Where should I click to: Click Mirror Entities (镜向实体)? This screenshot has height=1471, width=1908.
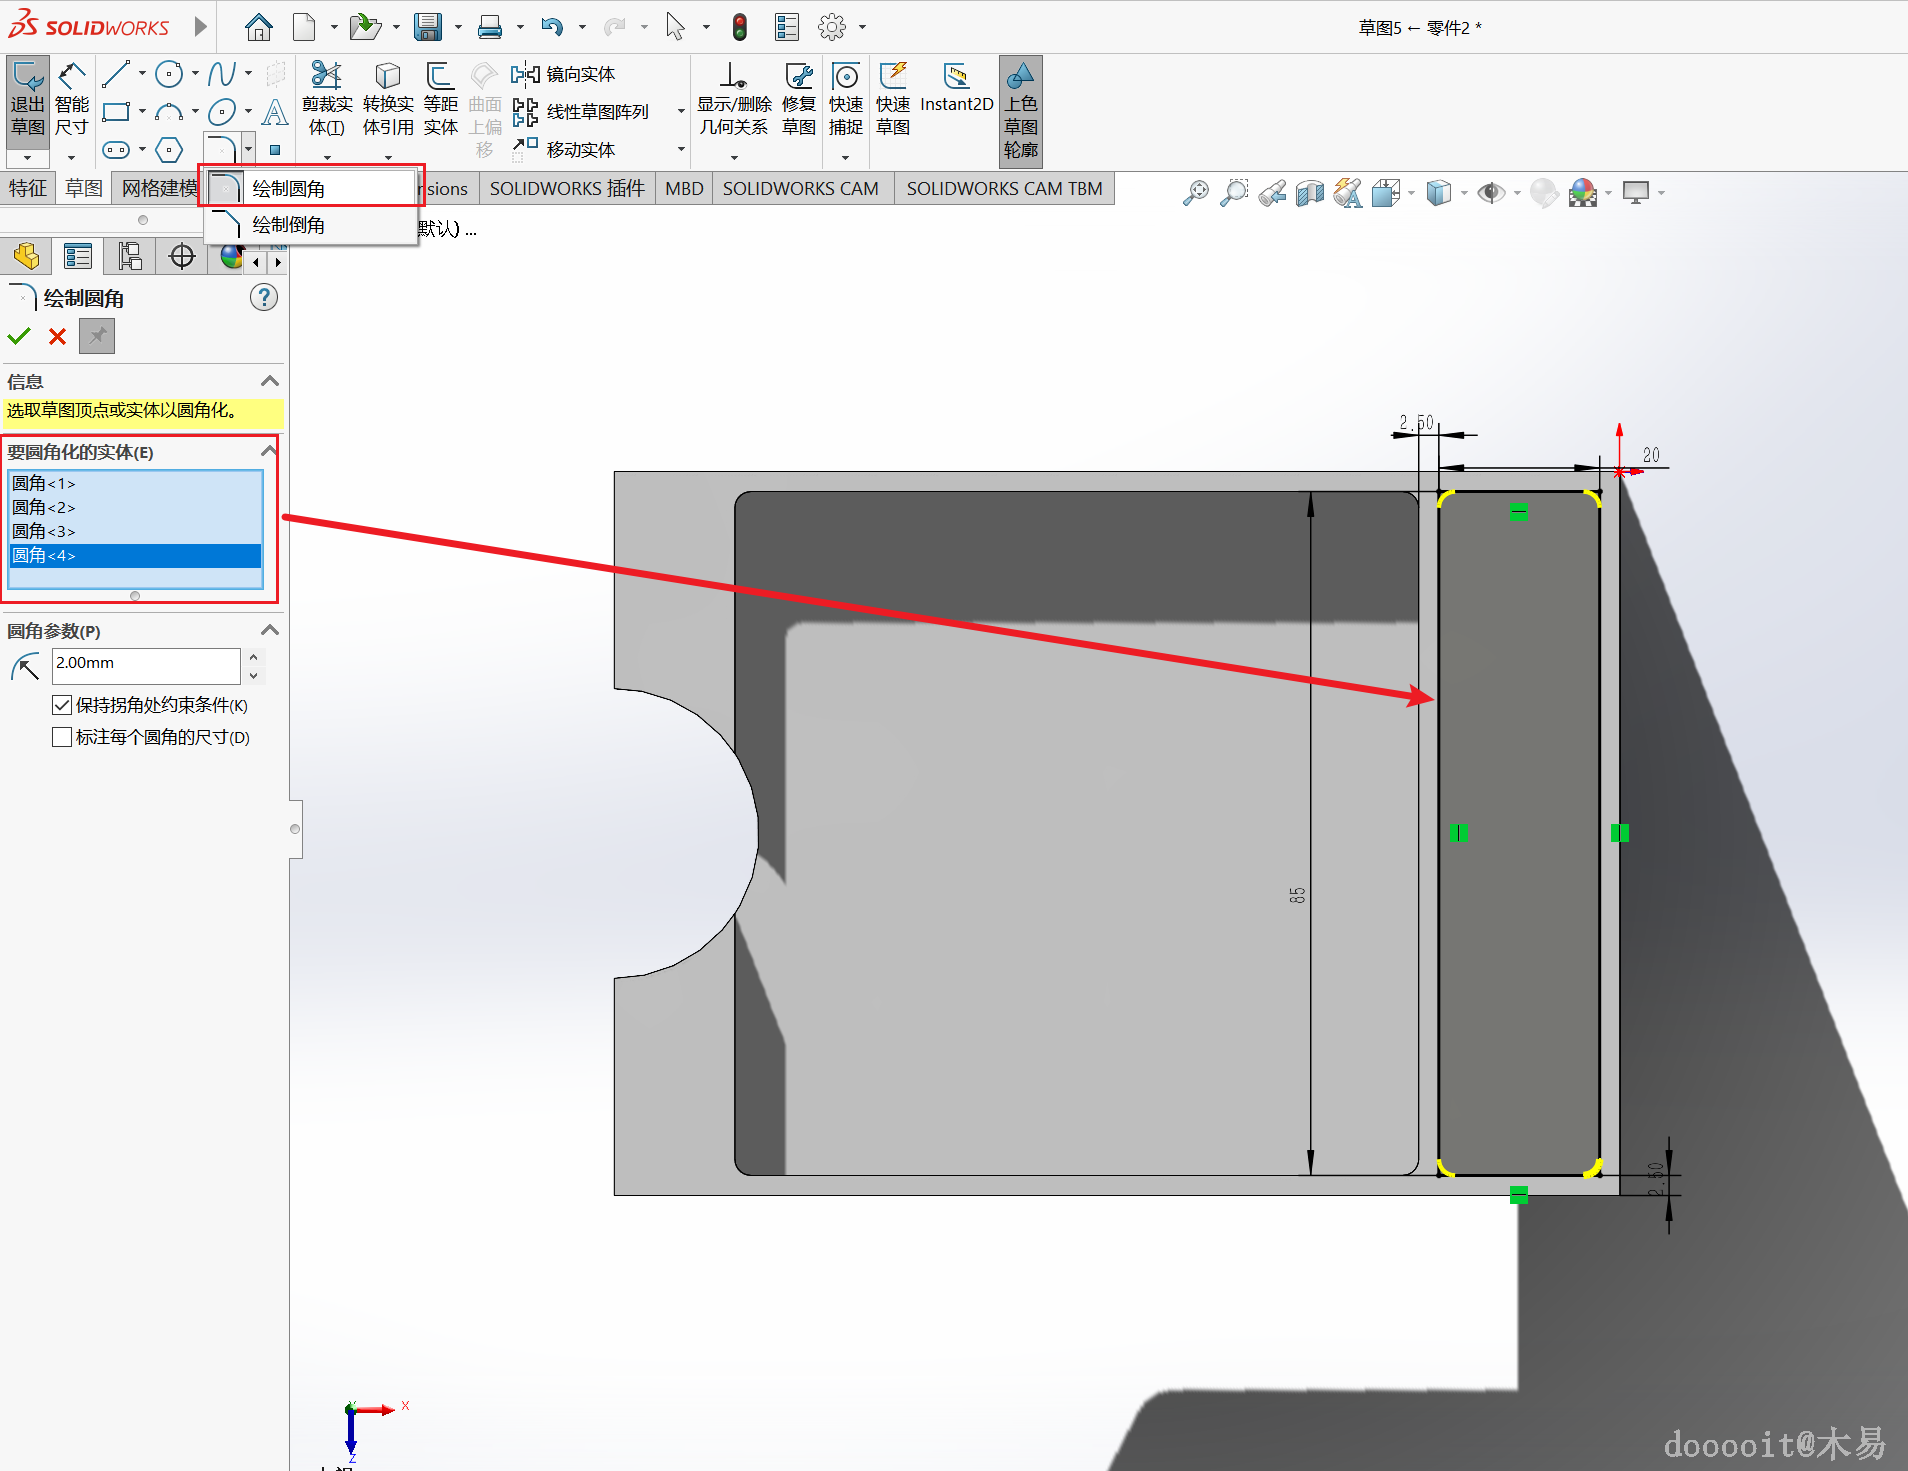click(x=563, y=74)
